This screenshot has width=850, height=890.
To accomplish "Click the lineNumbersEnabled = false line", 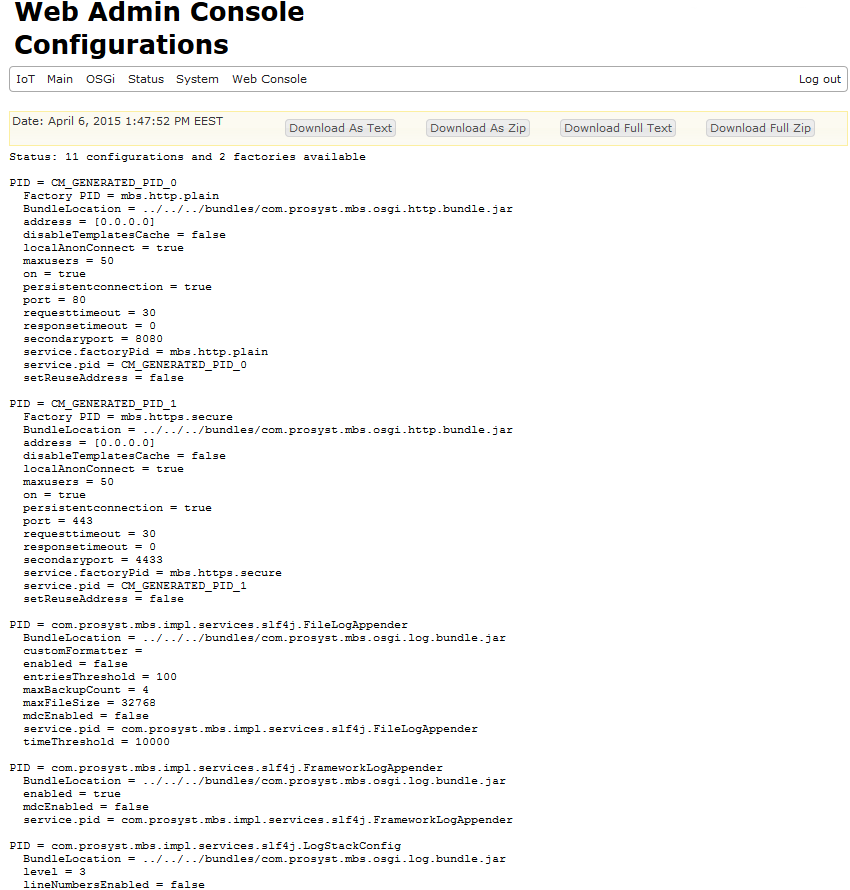I will point(114,885).
